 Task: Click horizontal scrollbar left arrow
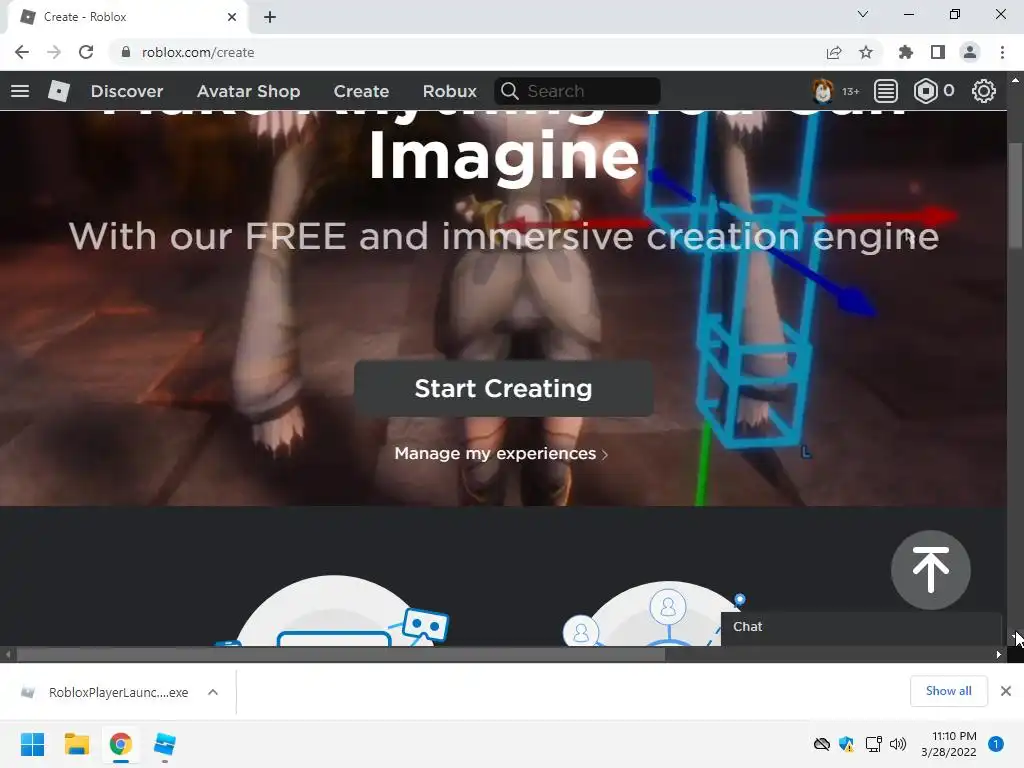[x=8, y=654]
